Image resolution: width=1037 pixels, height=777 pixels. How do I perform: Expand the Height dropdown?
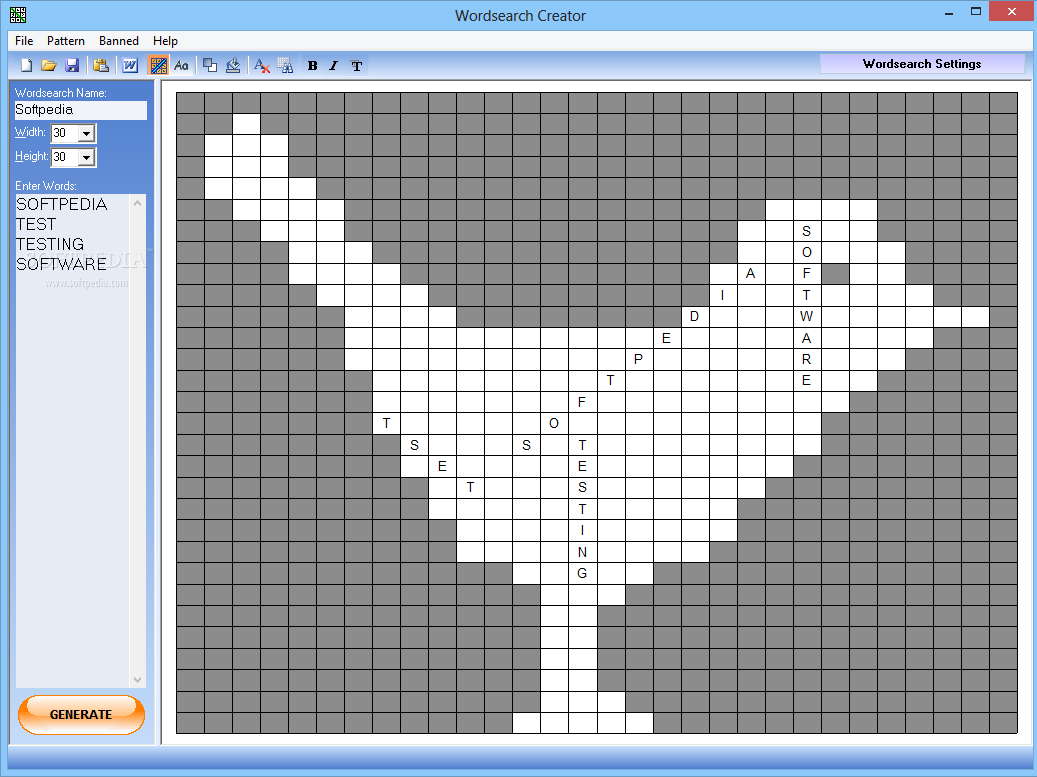click(x=87, y=157)
